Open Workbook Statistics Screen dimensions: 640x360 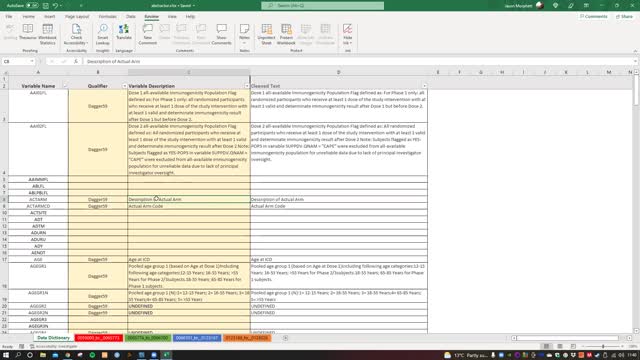pos(47,34)
